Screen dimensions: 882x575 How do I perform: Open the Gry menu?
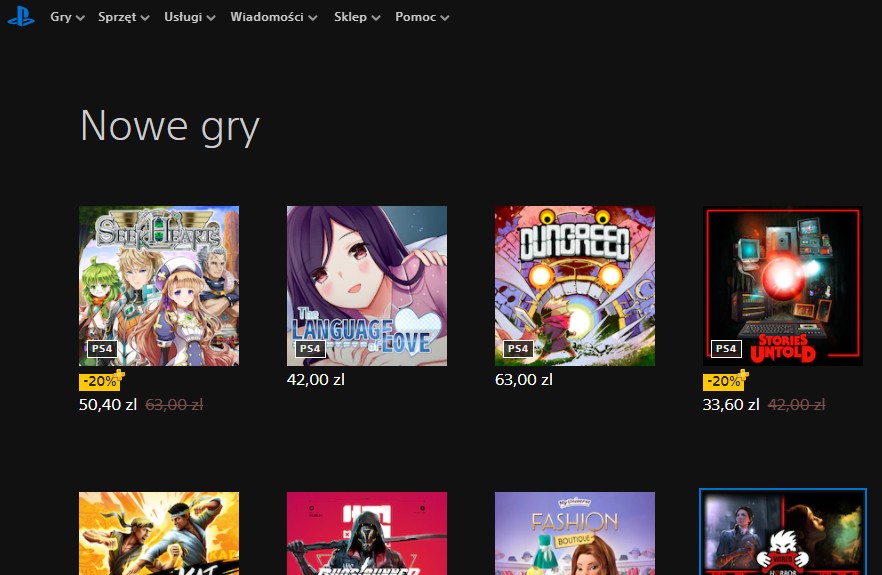[x=67, y=17]
